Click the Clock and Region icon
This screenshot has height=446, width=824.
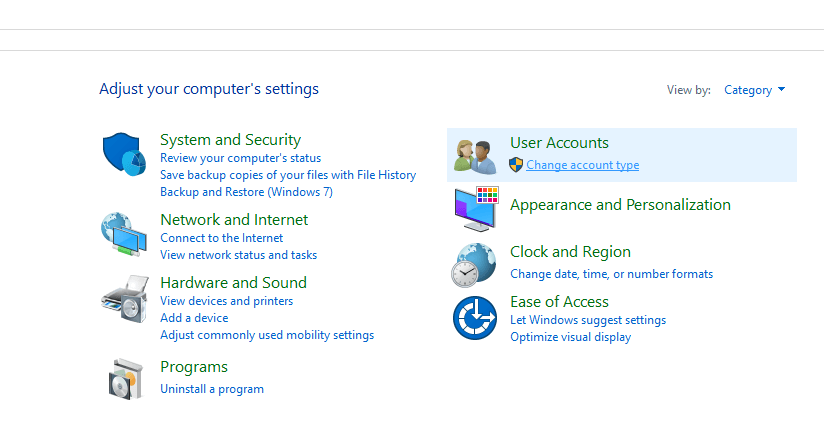click(x=475, y=265)
